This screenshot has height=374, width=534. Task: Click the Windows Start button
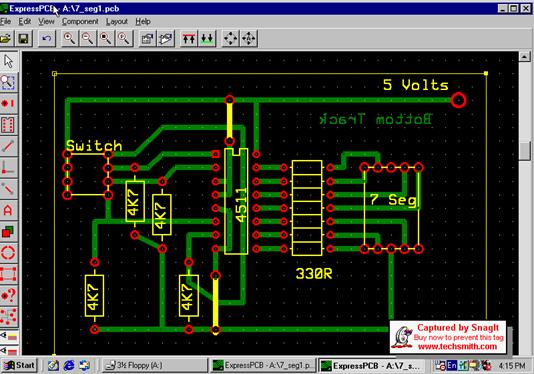[x=19, y=365]
